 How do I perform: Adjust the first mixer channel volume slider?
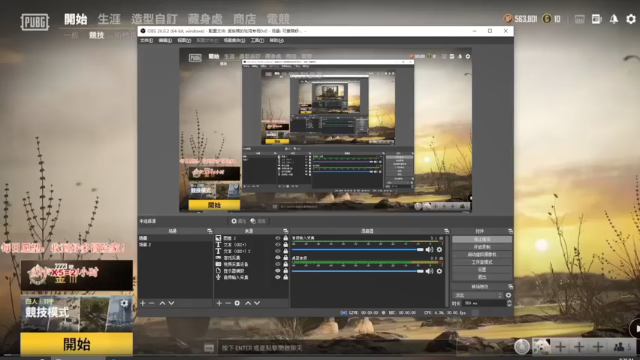[358, 249]
